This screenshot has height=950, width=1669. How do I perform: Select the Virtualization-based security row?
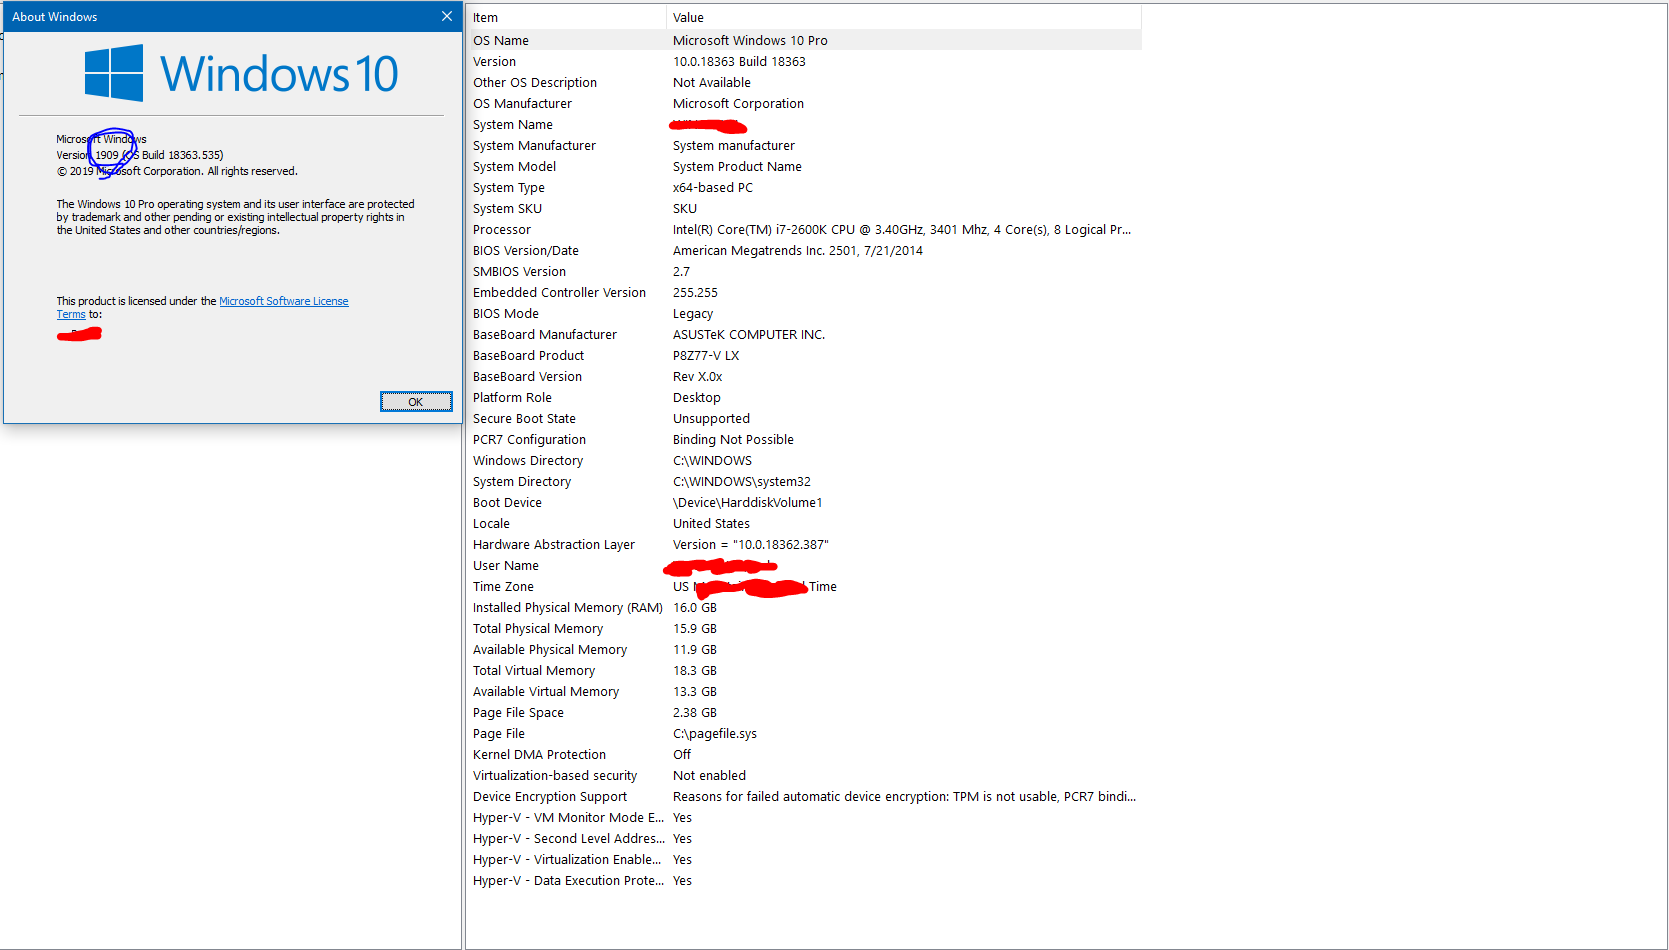tap(804, 775)
